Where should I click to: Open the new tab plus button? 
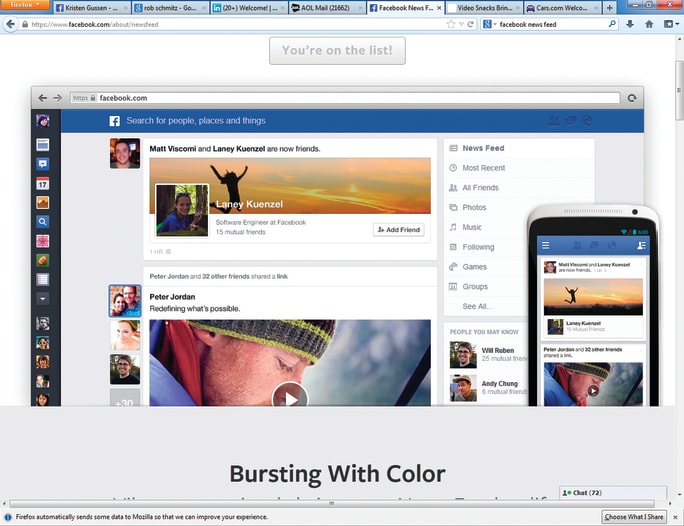[x=610, y=7]
